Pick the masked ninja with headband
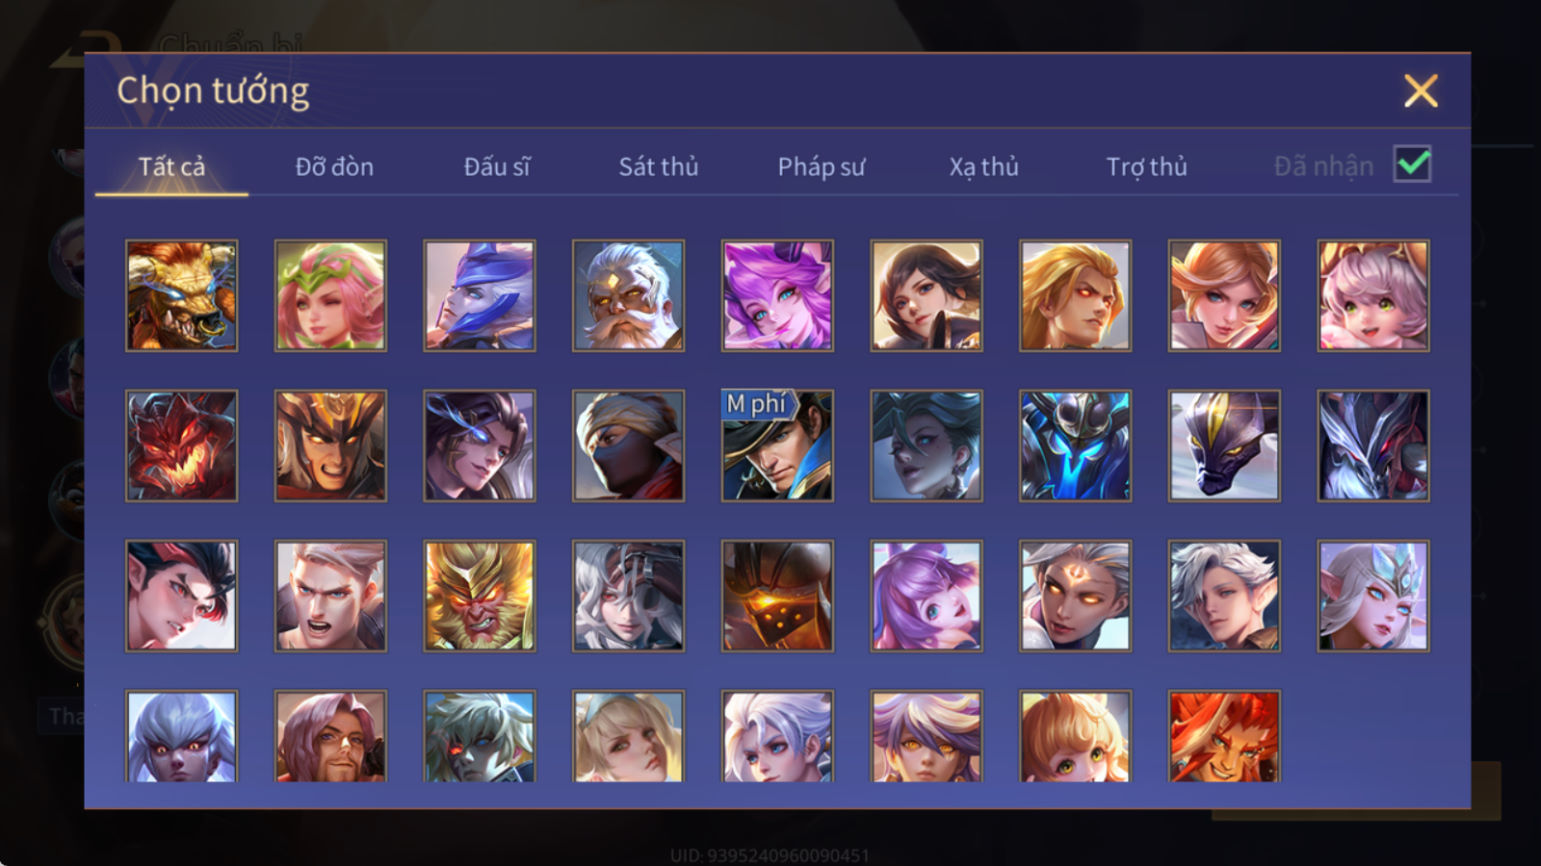This screenshot has height=866, width=1541. (628, 446)
